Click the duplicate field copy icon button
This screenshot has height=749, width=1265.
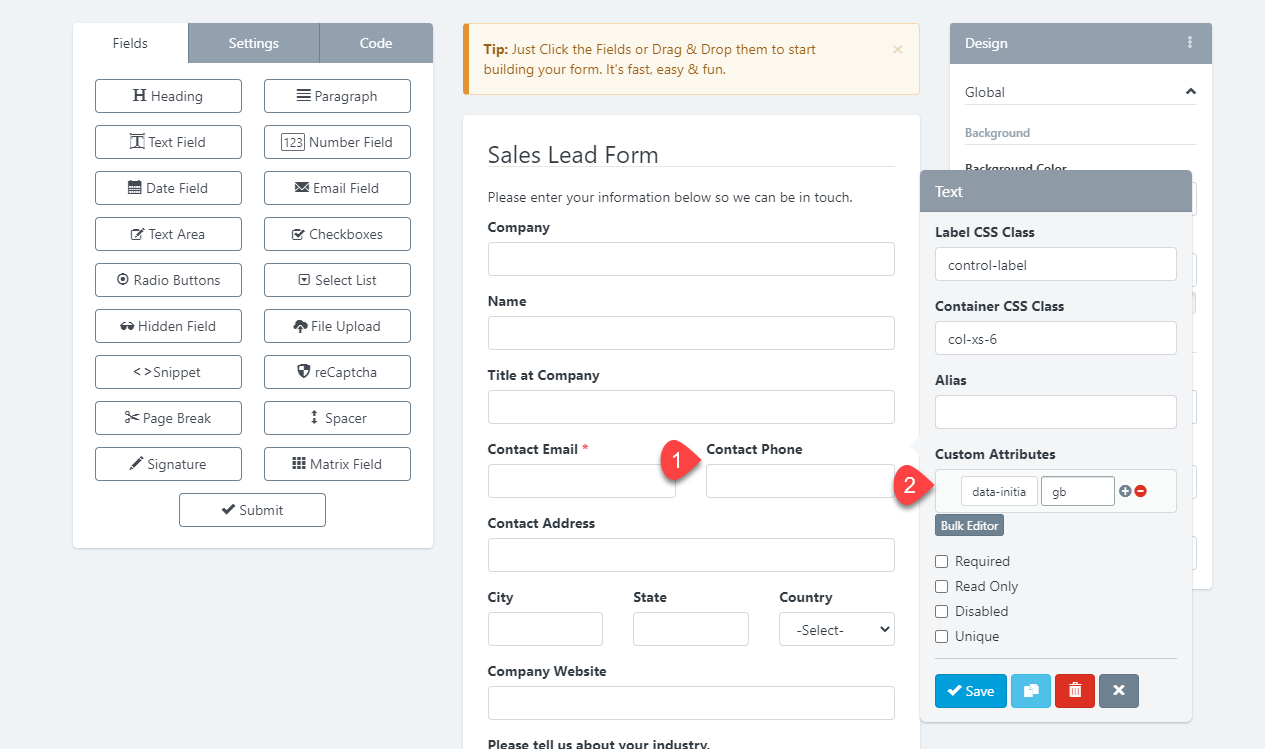pyautogui.click(x=1031, y=691)
